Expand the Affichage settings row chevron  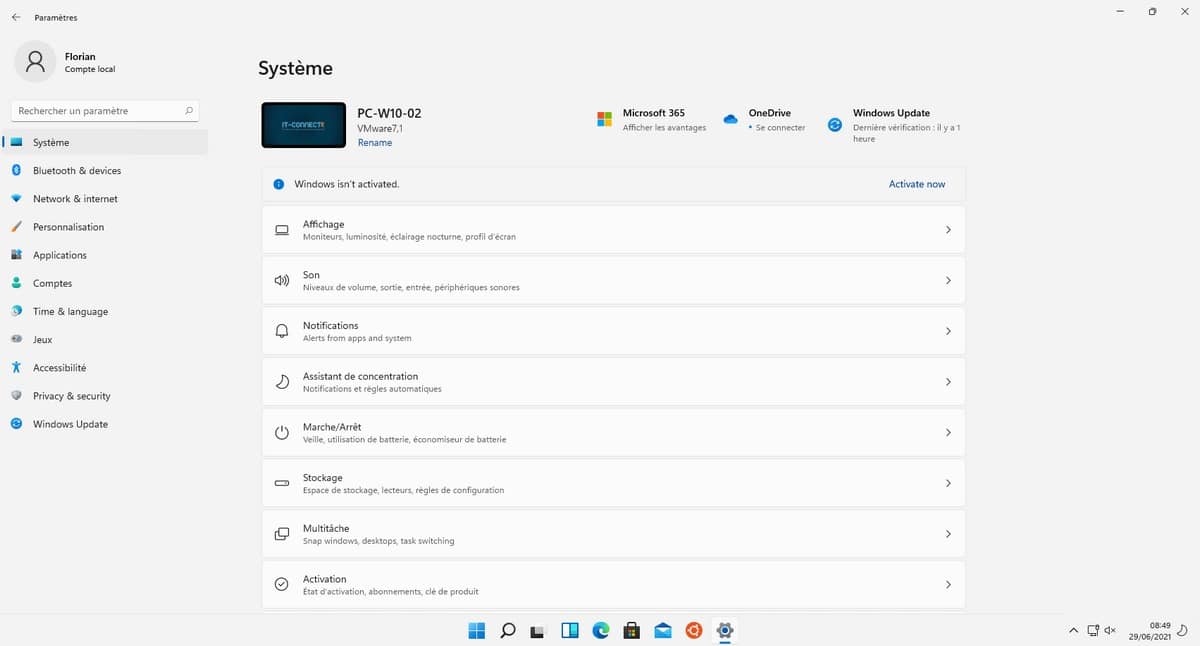pyautogui.click(x=947, y=230)
